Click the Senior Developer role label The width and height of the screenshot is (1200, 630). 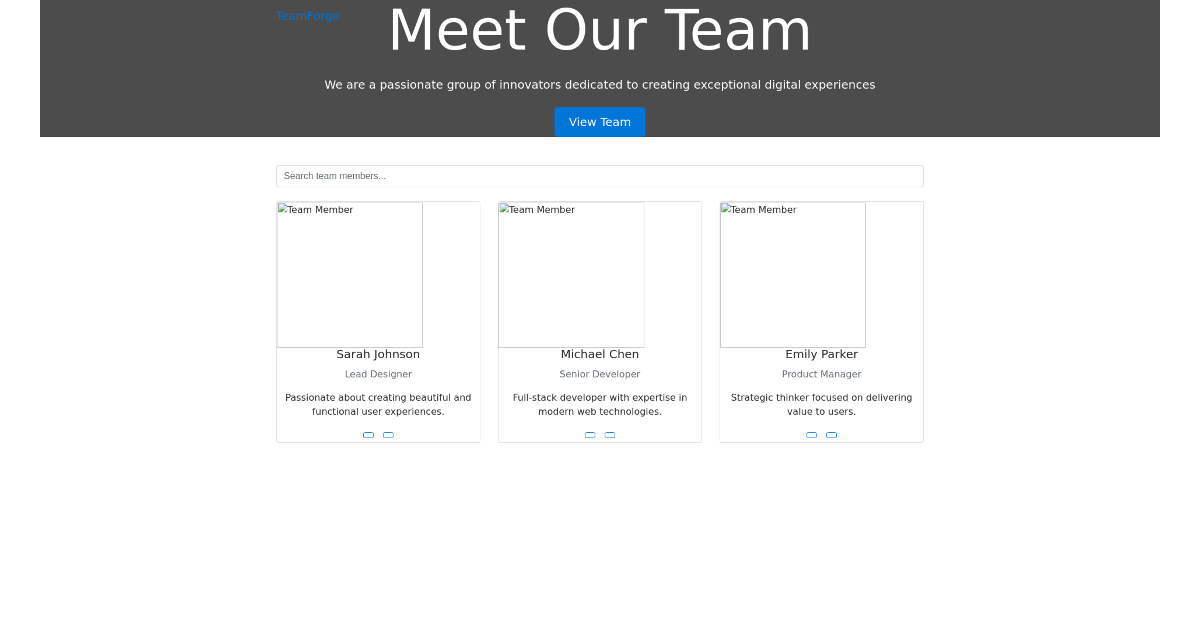click(600, 374)
